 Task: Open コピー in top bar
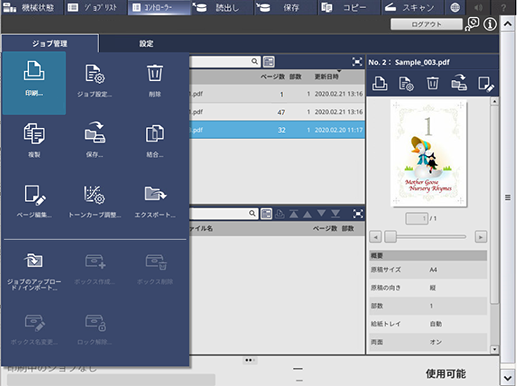point(349,7)
